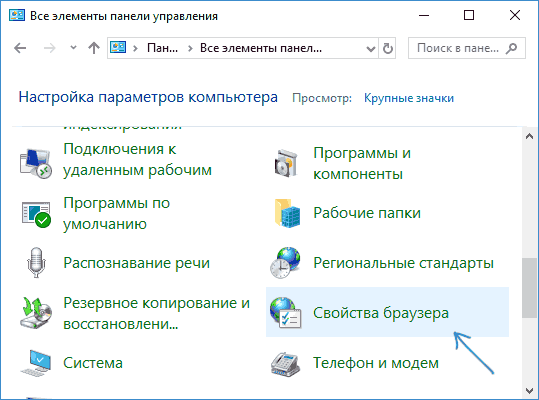Click the Backup and Restore drive icon
Screen dimensions: 539x400
tap(36, 313)
